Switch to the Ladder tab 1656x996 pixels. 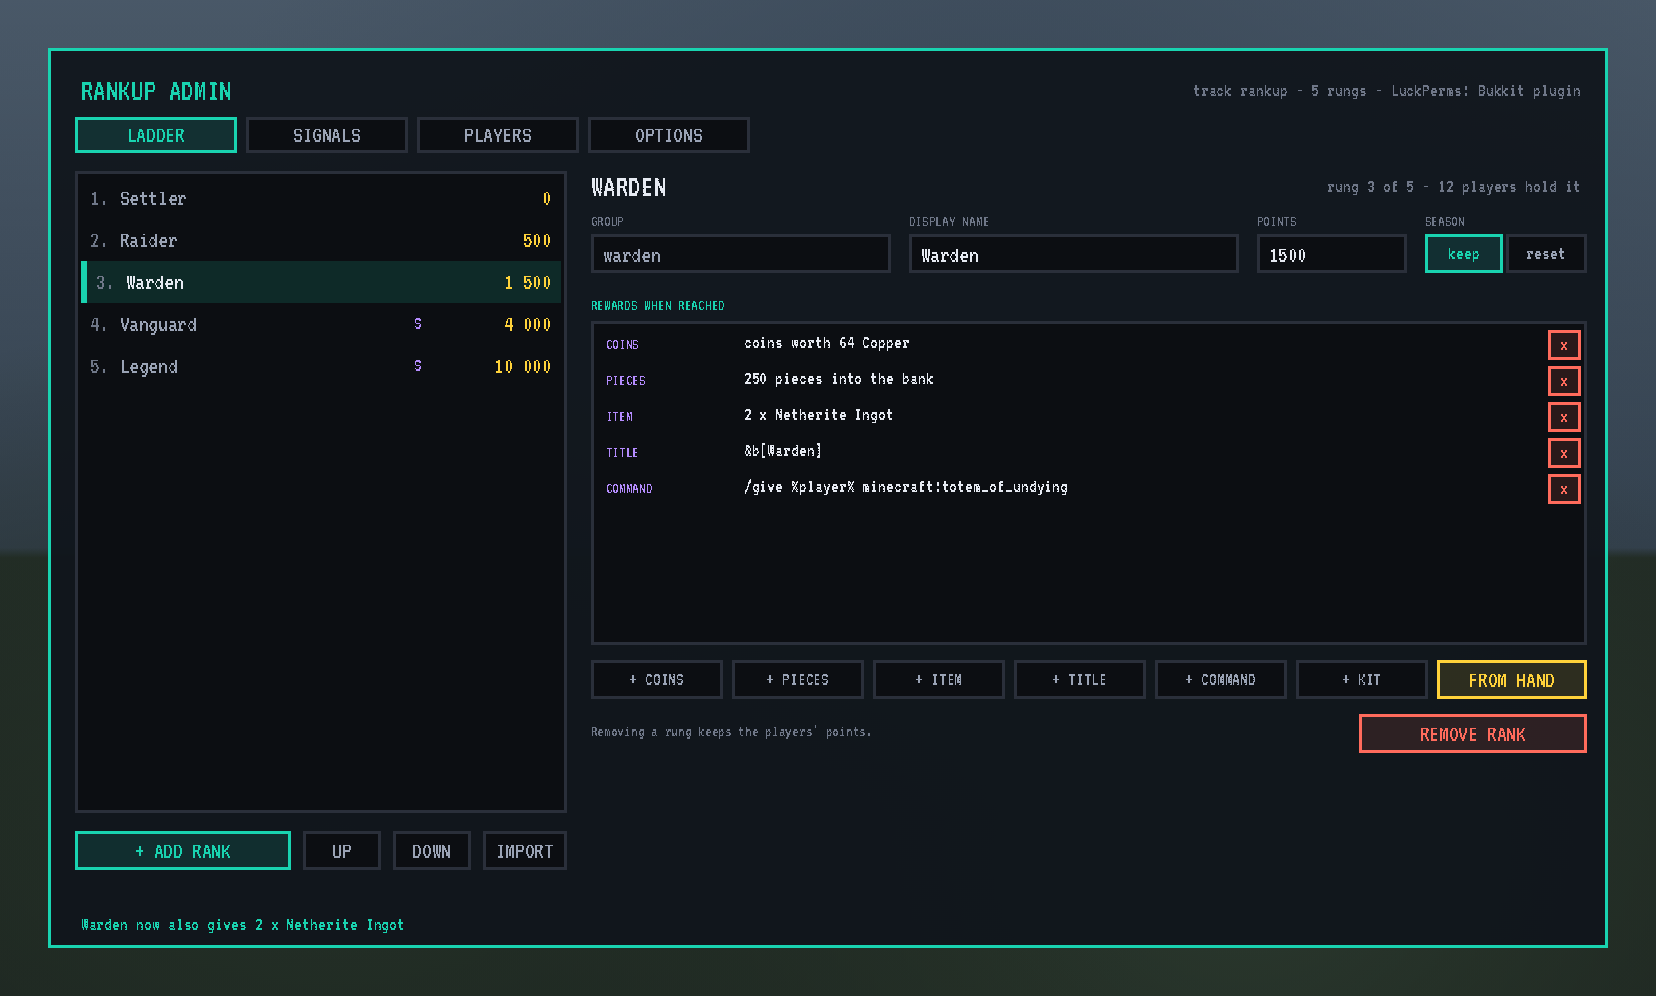click(156, 135)
